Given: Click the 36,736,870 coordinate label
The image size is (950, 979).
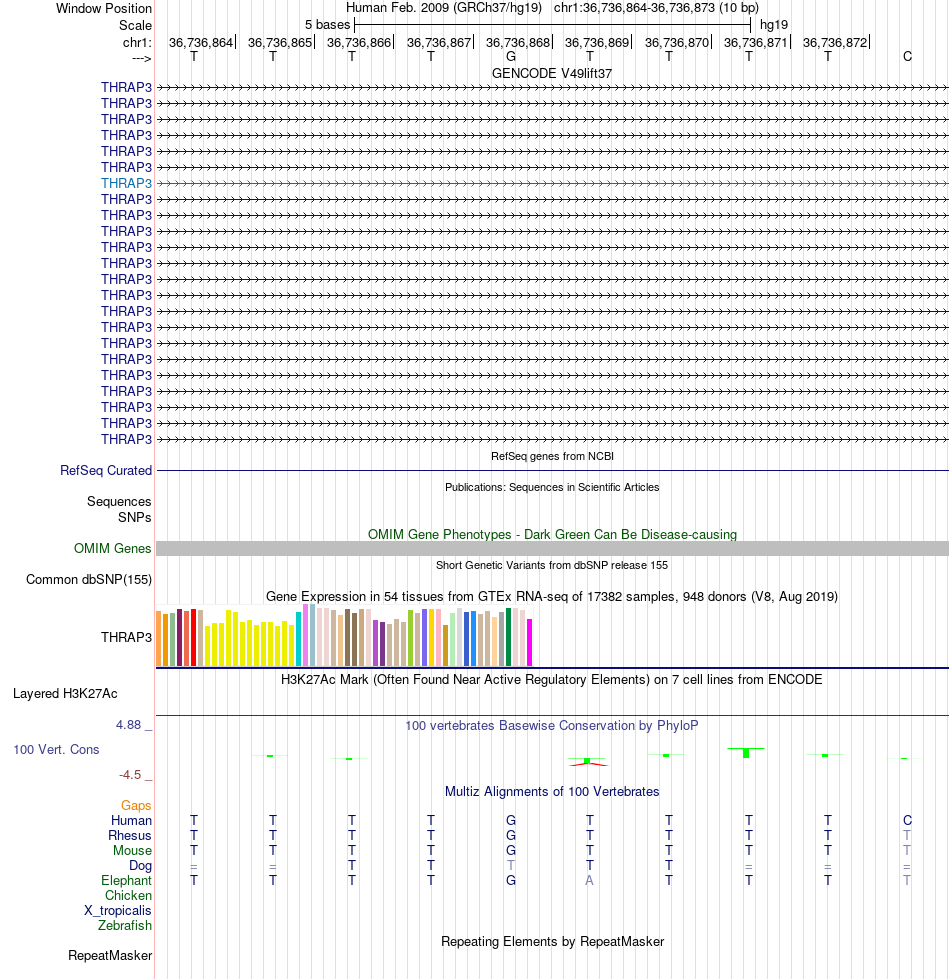Looking at the screenshot, I should 677,42.
